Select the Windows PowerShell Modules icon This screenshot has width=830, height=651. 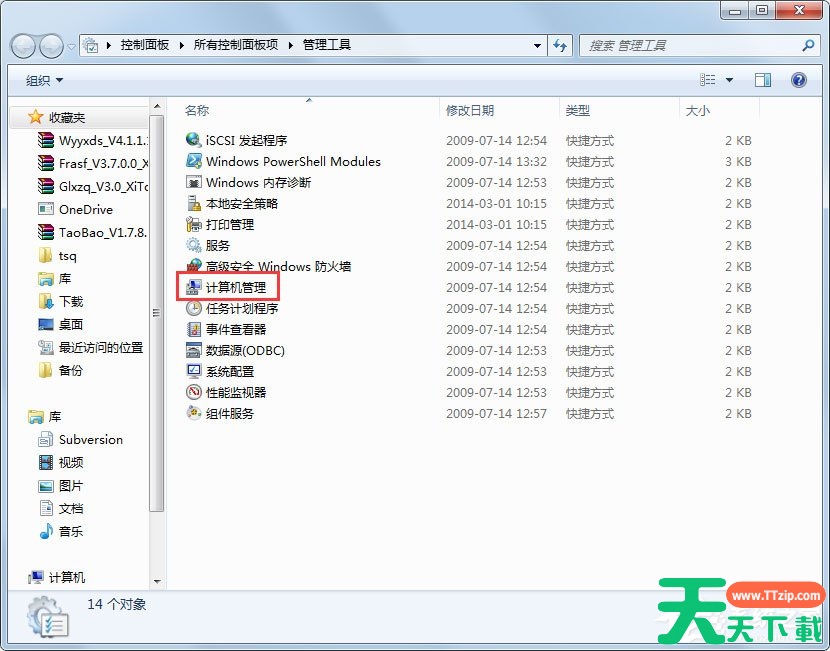194,161
